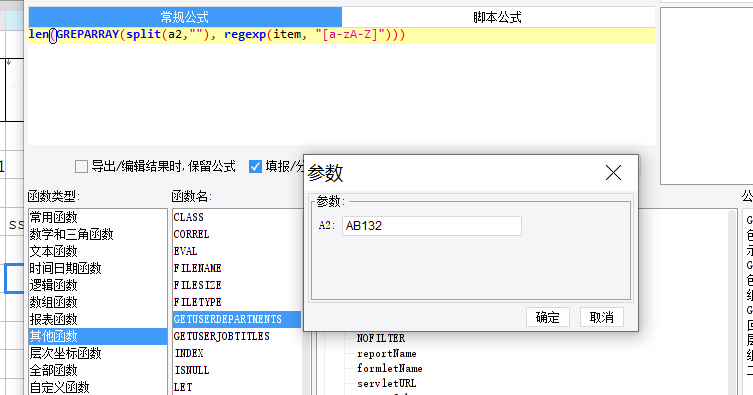Select 时间日期函数 function type
Screen dimensions: 753x395
coord(97,268)
